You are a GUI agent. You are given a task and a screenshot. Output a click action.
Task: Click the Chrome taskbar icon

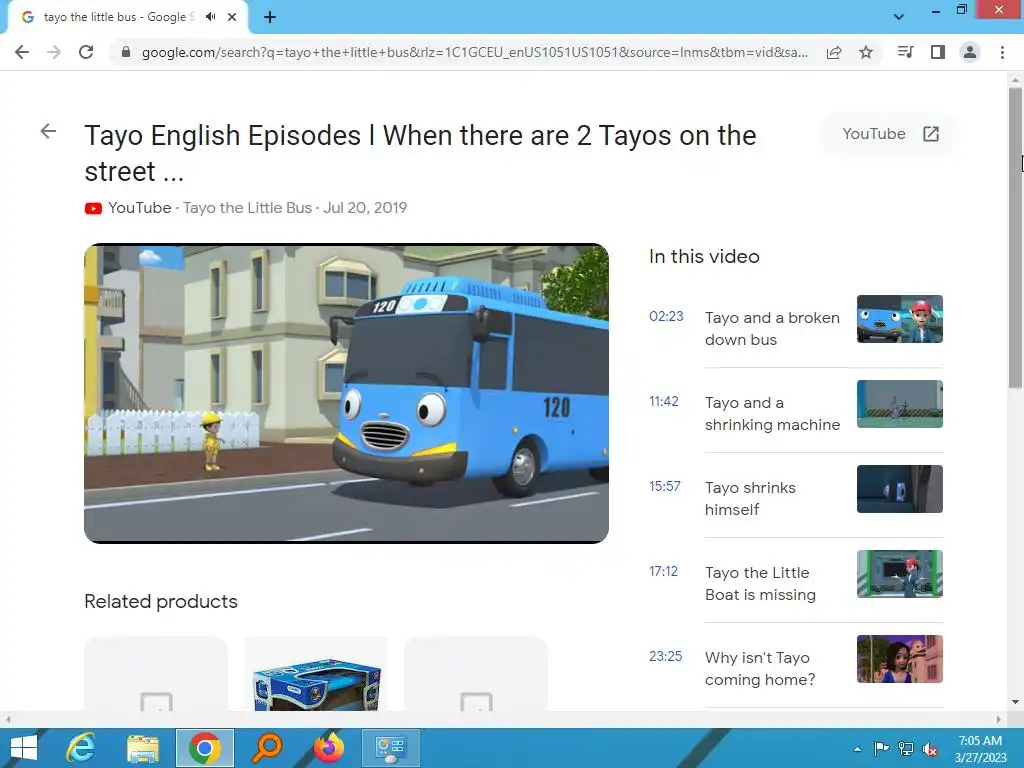pos(205,748)
